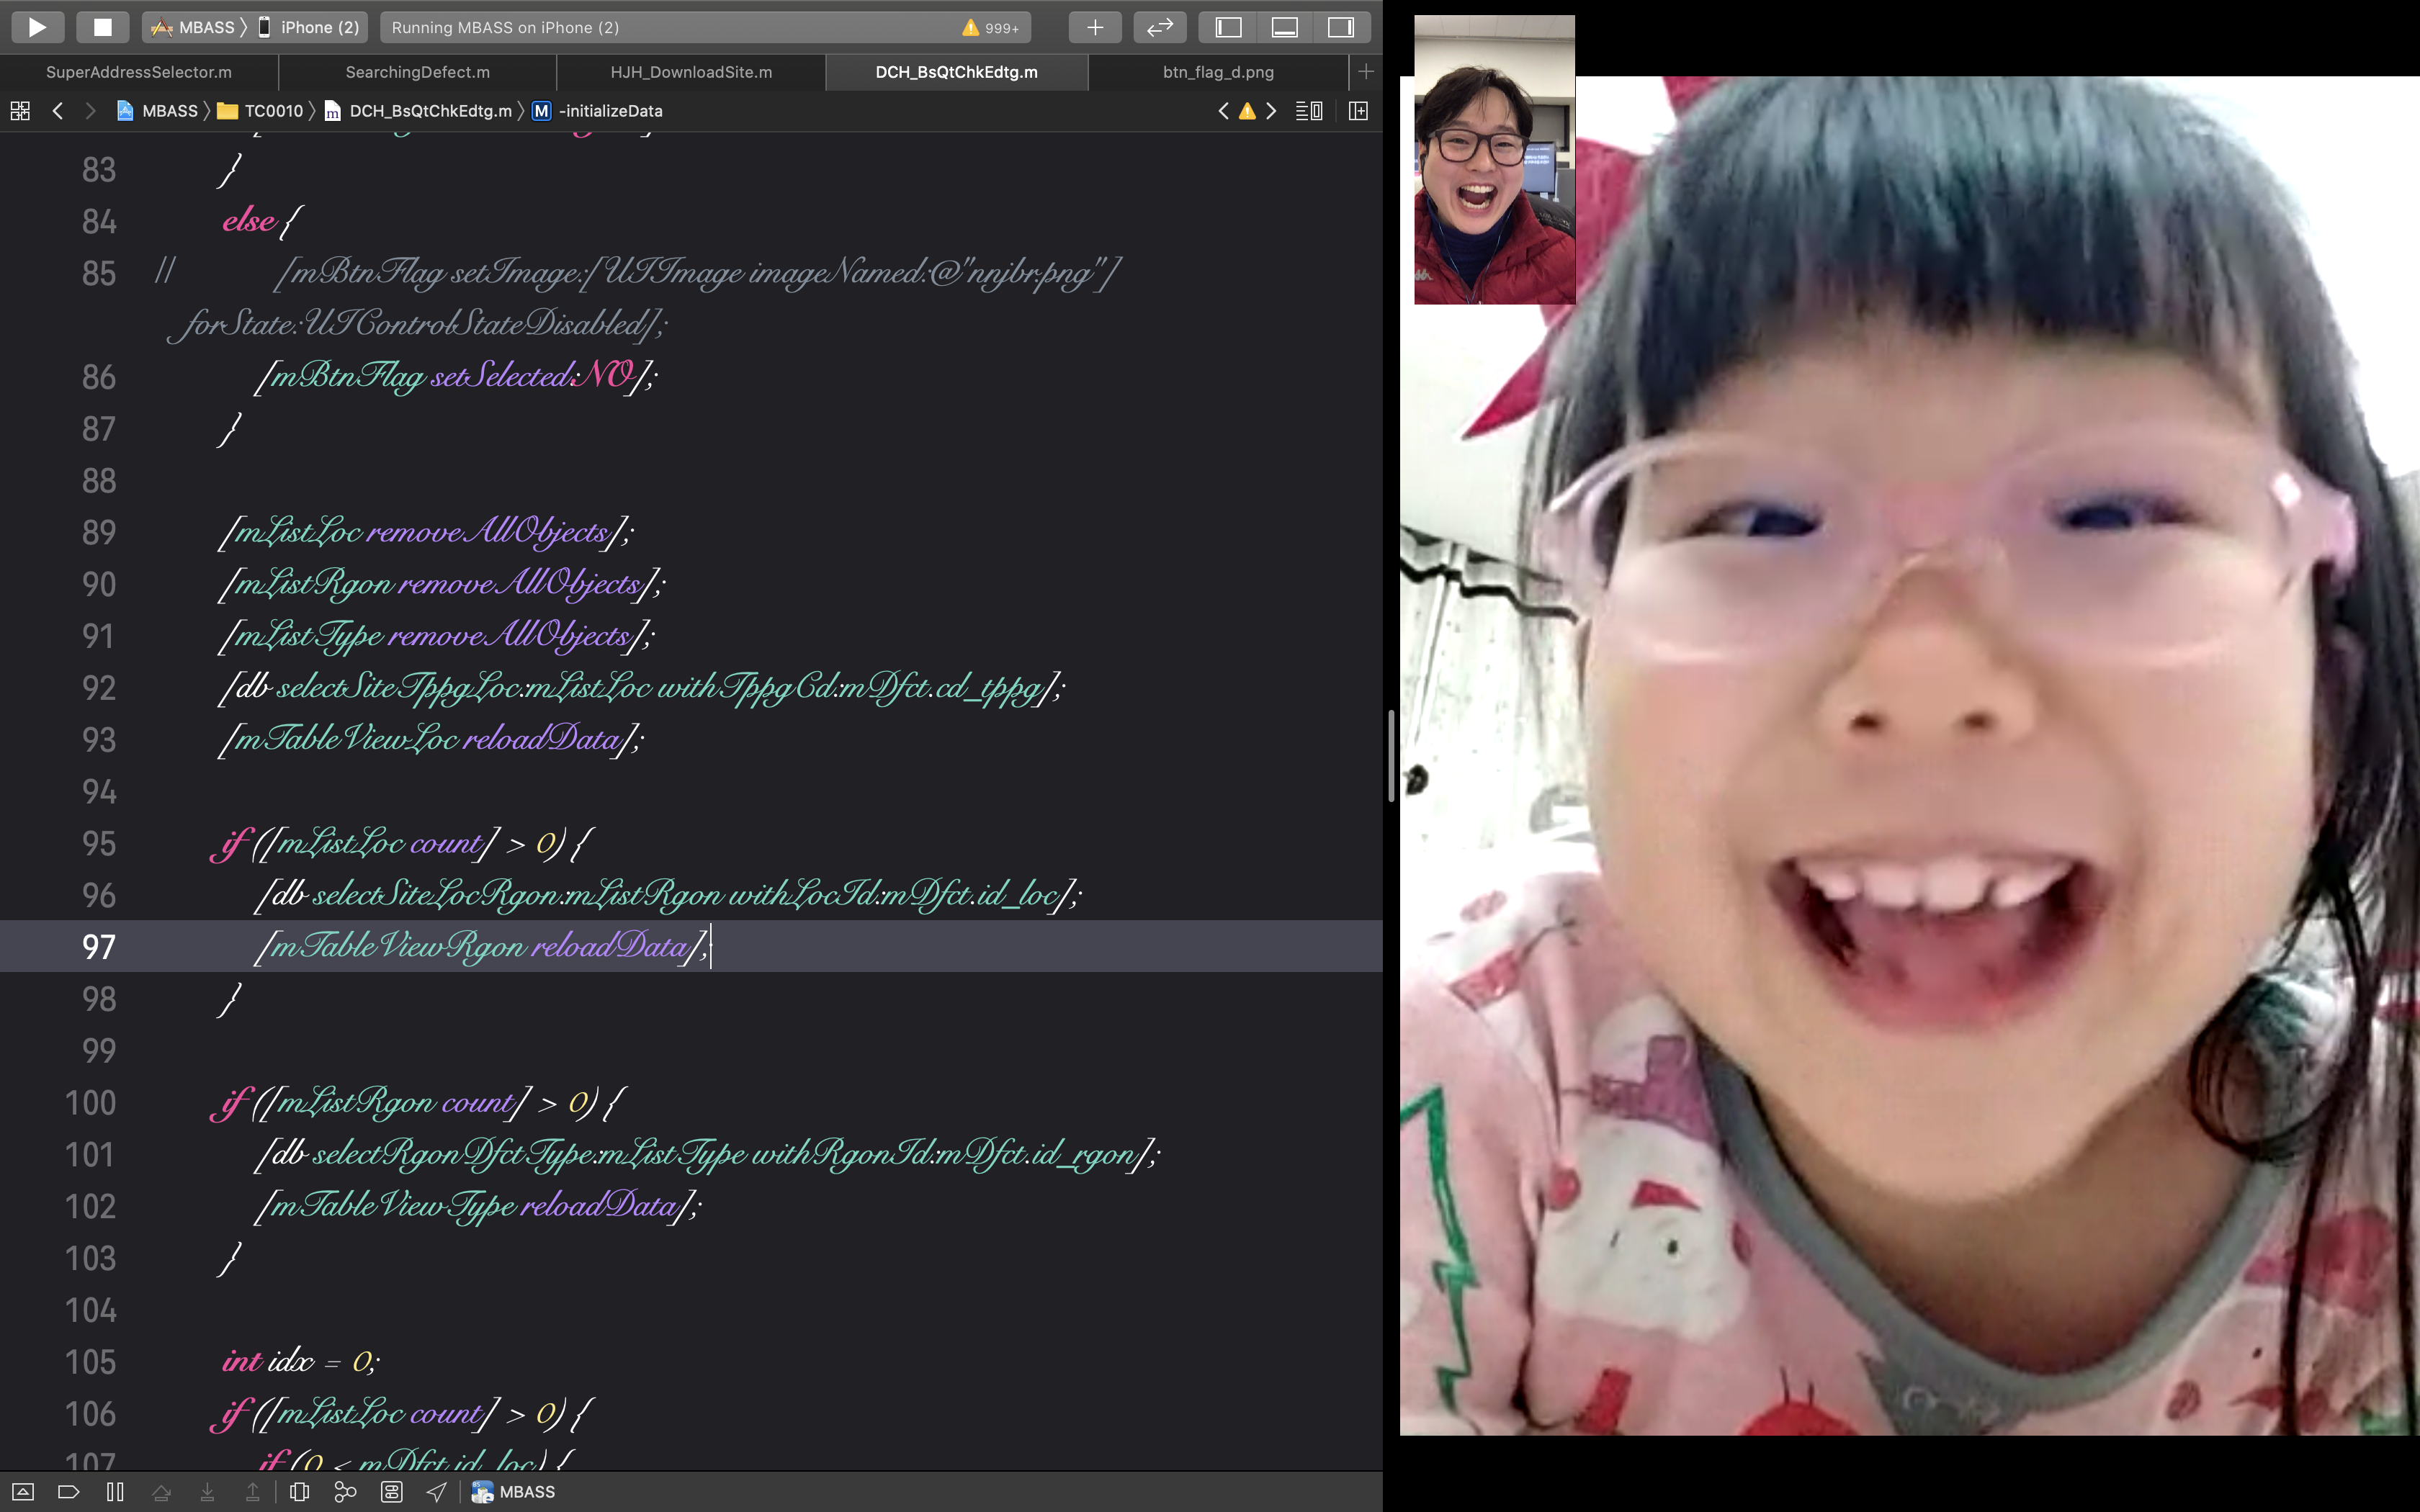Click the Simulate Location arrow icon
Viewport: 2420px width, 1512px height.
437,1492
